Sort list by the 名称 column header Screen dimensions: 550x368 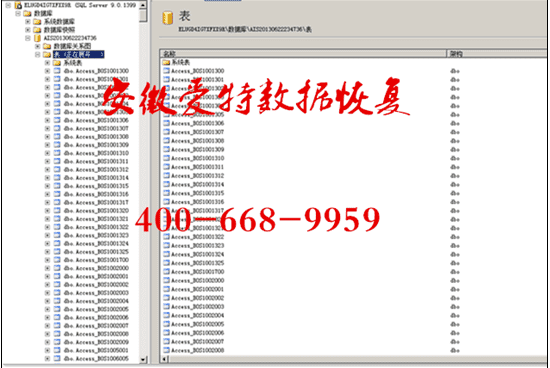pyautogui.click(x=303, y=54)
